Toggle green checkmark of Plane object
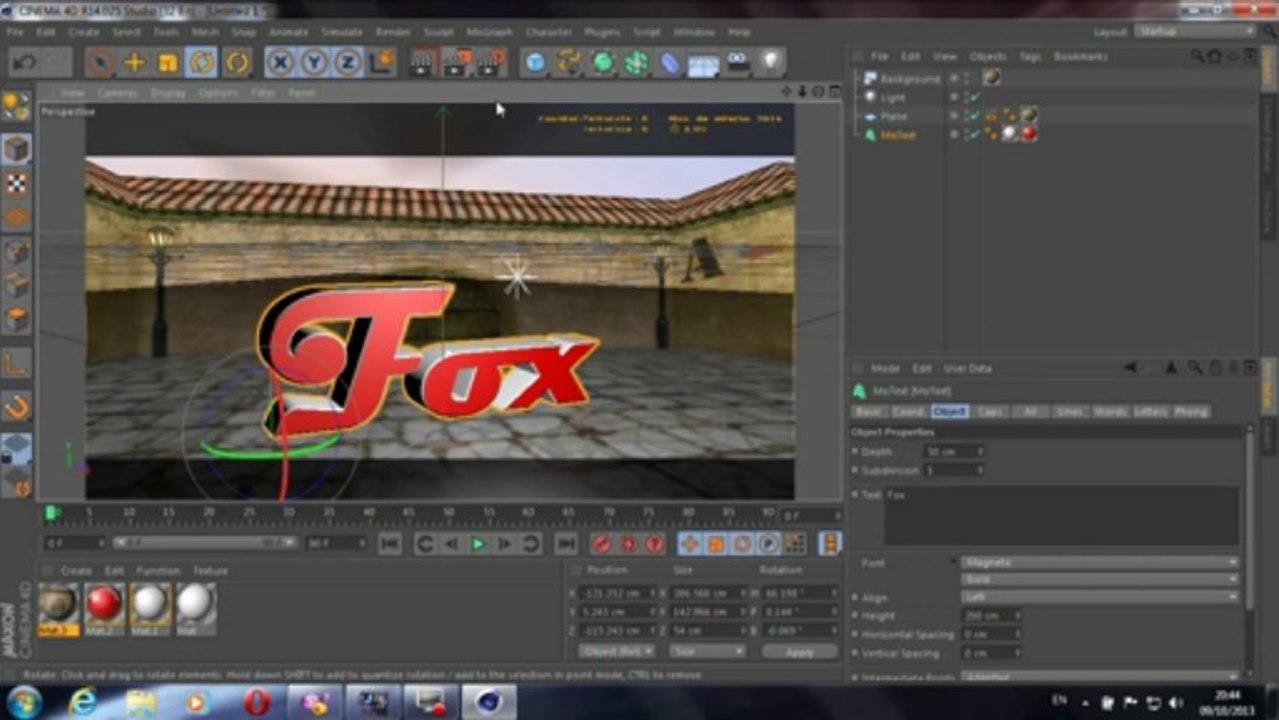 [974, 116]
